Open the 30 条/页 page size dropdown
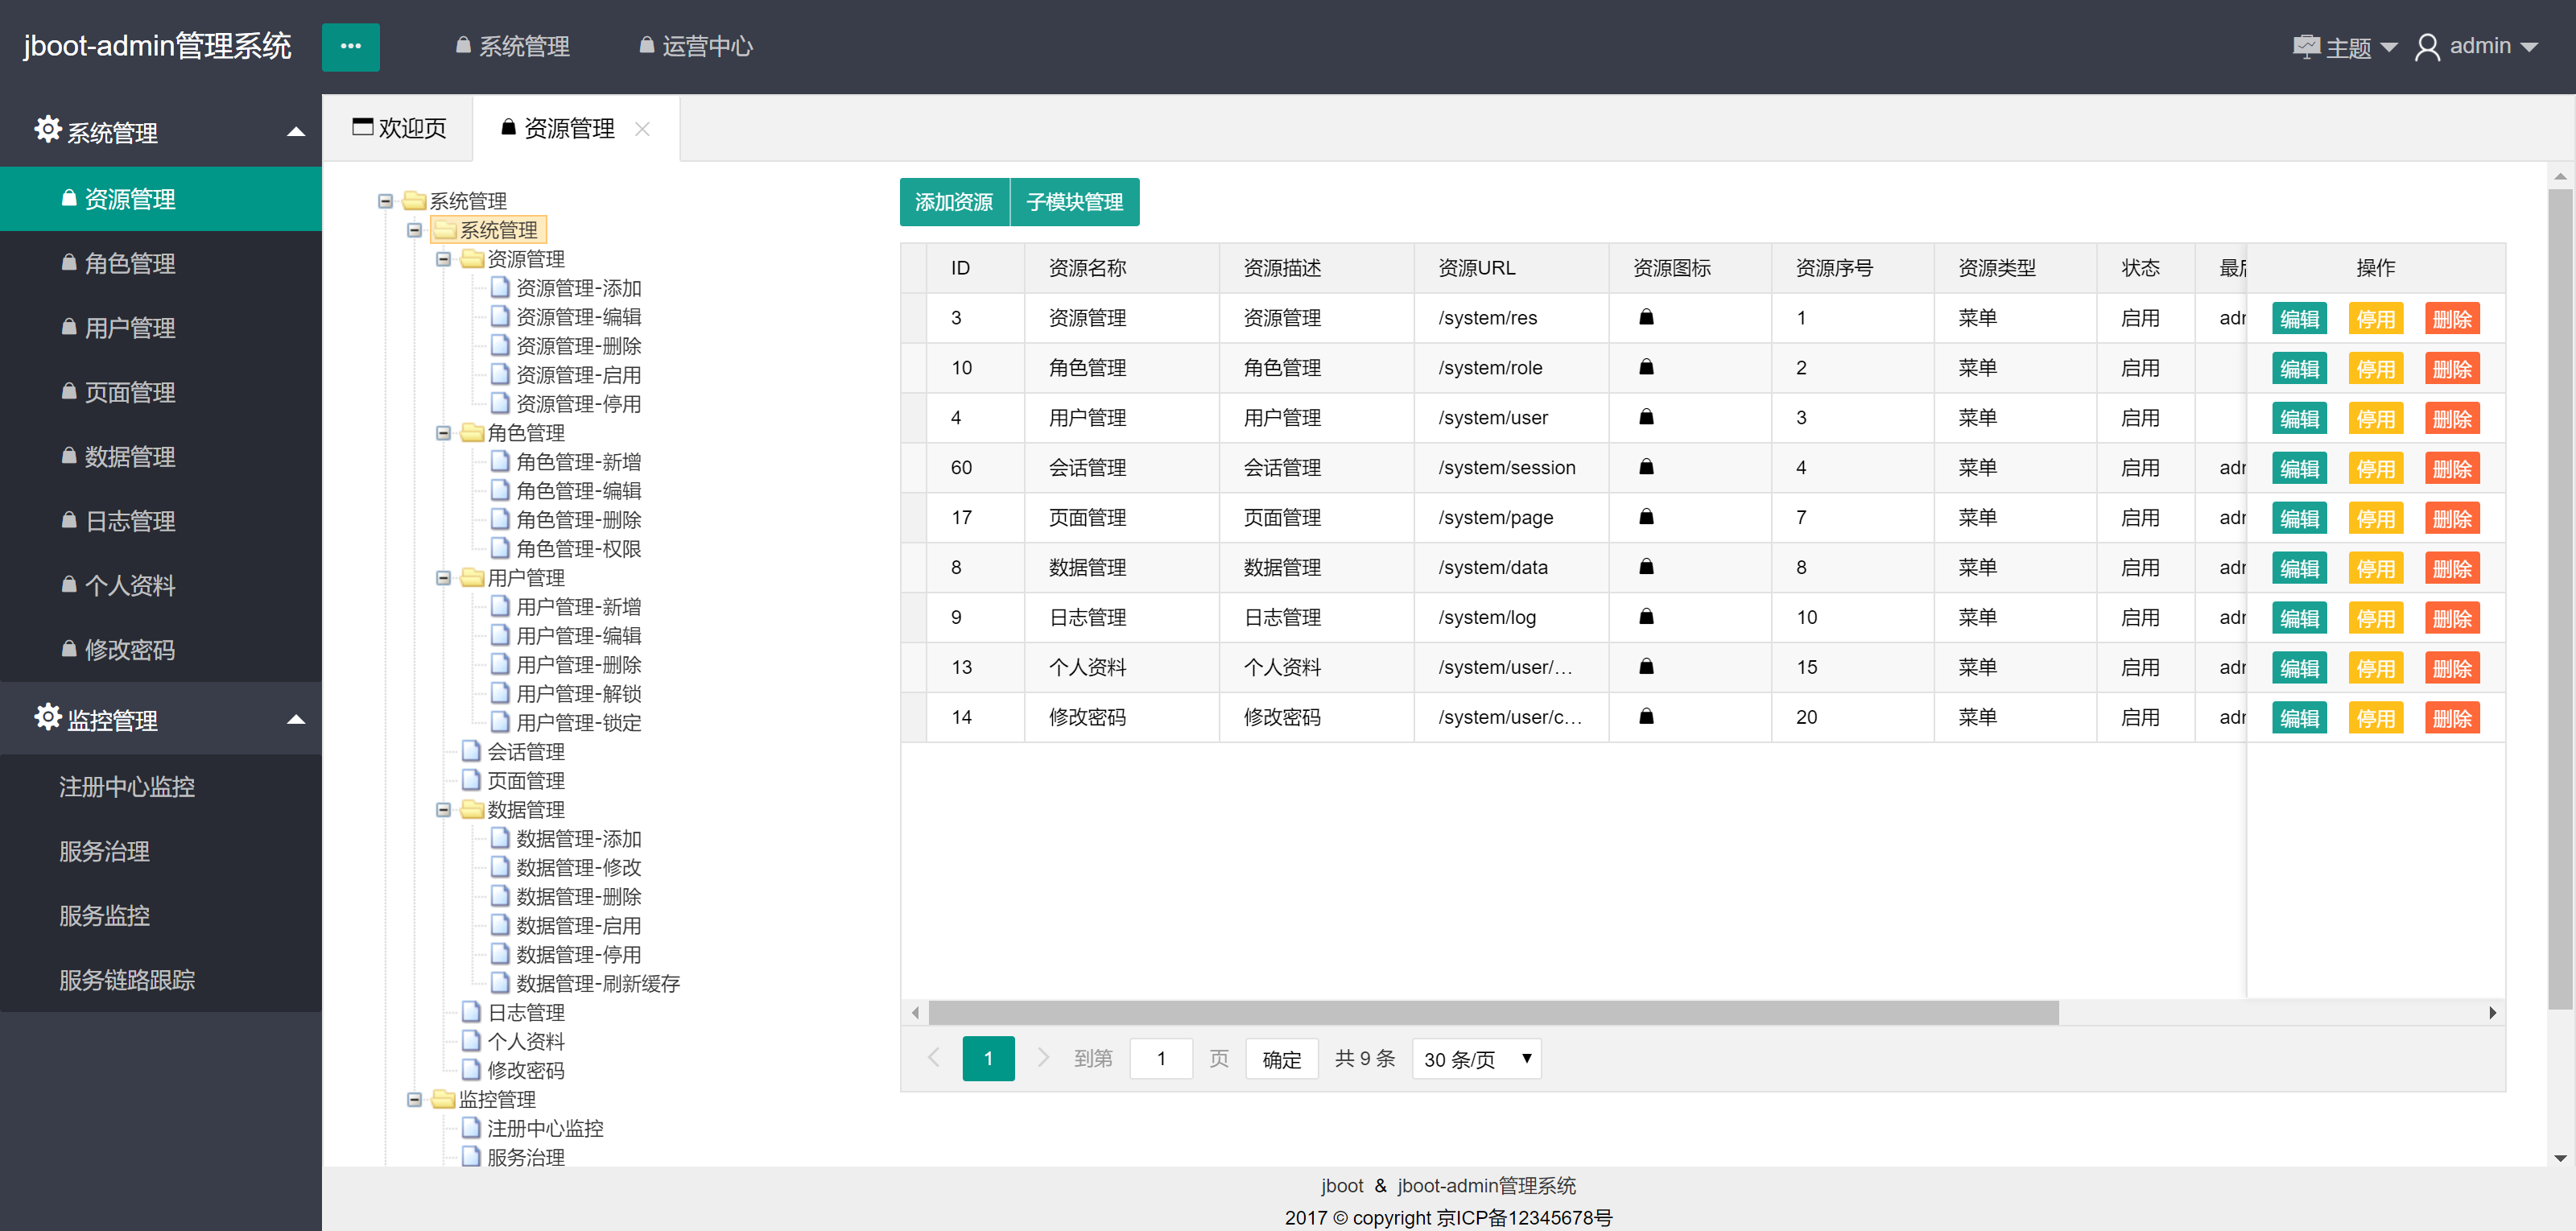 point(1476,1058)
